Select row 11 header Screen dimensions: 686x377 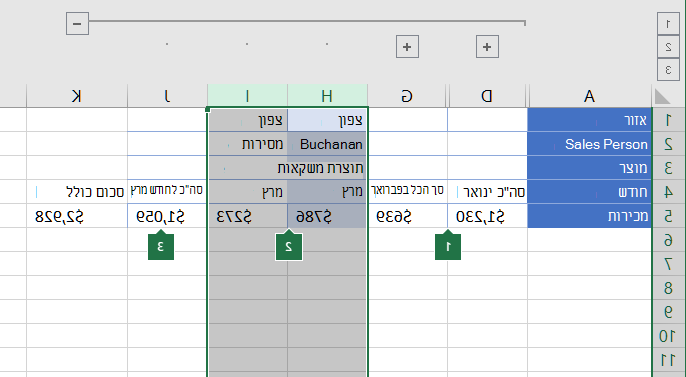click(x=668, y=360)
